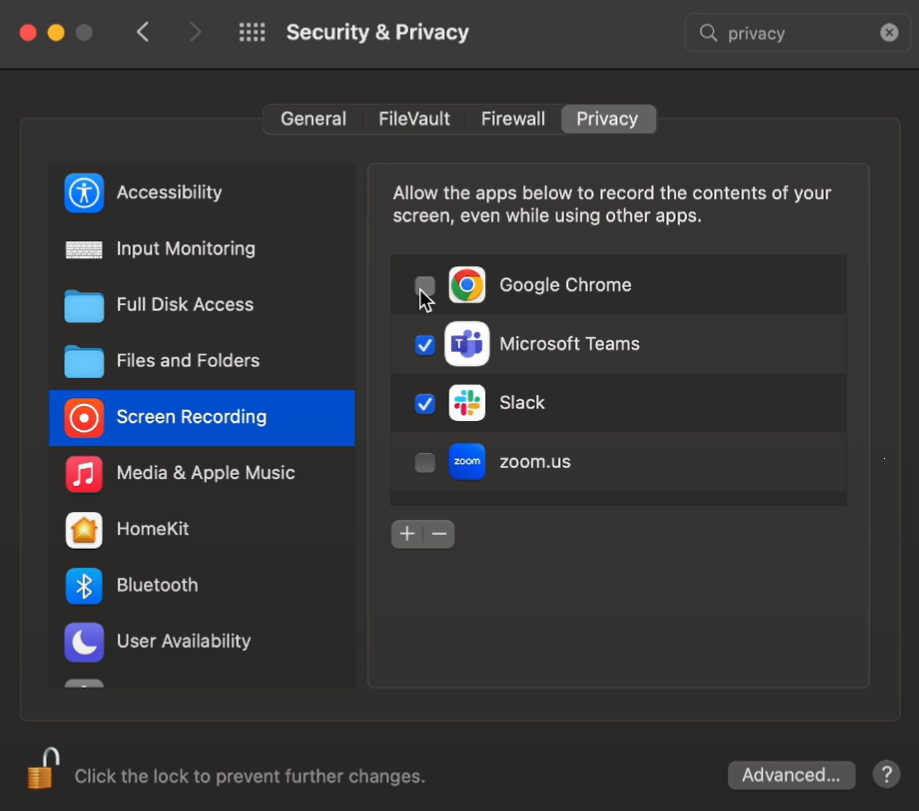Open the show all preferences grid icon

pos(252,33)
